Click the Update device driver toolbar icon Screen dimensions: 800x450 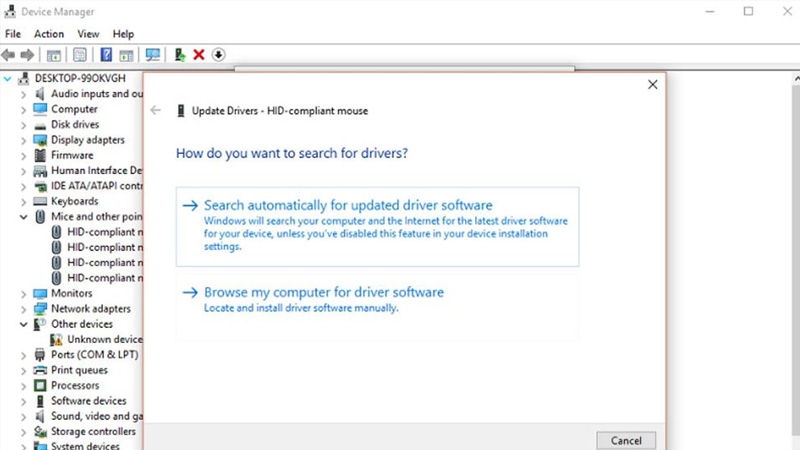[180, 55]
